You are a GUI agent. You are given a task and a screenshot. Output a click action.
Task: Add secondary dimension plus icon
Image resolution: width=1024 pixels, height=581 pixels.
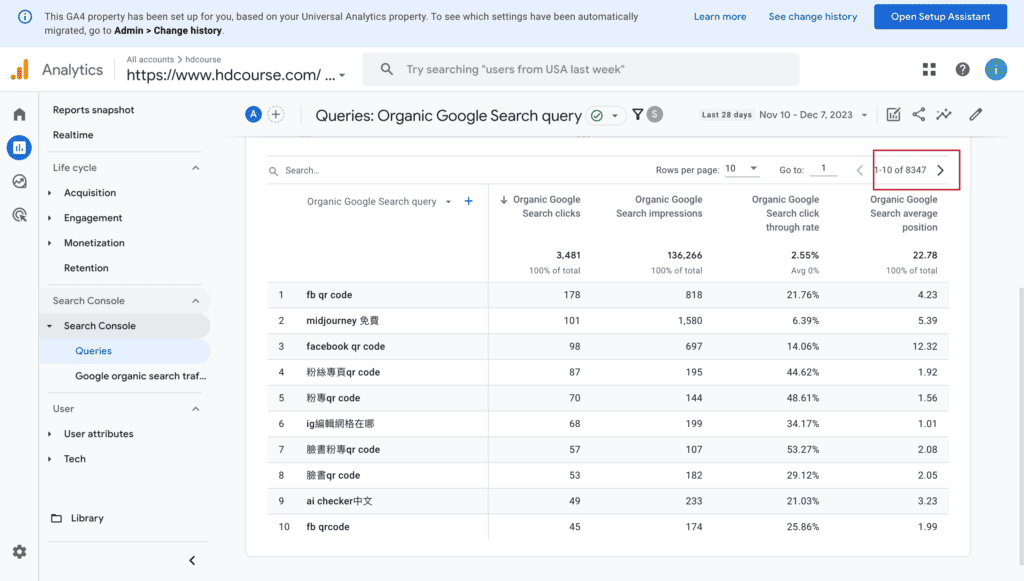468,201
